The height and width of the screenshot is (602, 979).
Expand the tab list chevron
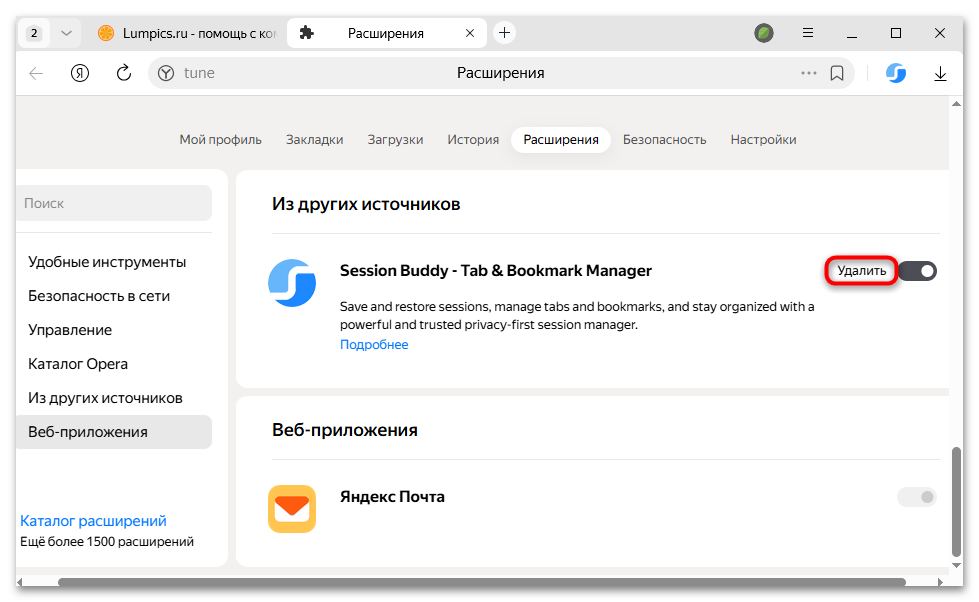[x=66, y=33]
